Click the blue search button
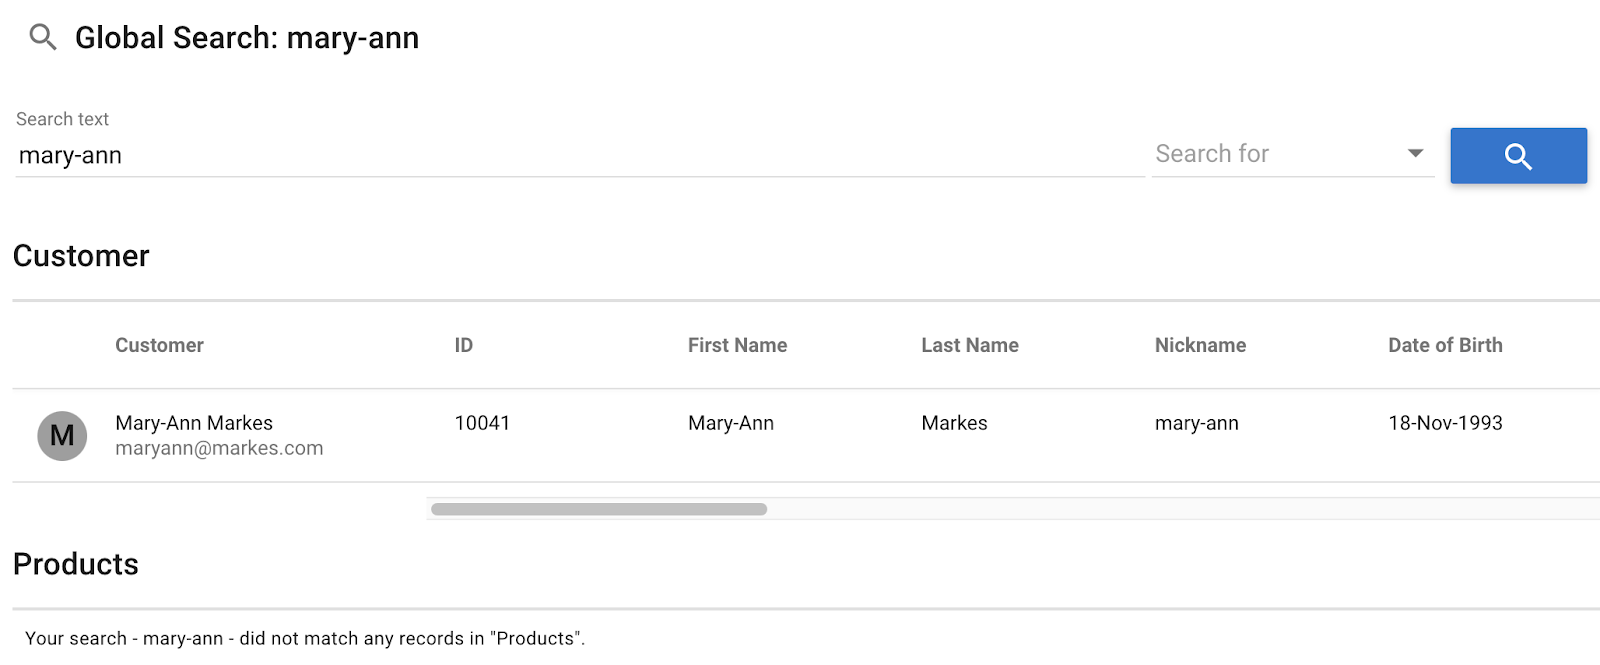 1518,156
